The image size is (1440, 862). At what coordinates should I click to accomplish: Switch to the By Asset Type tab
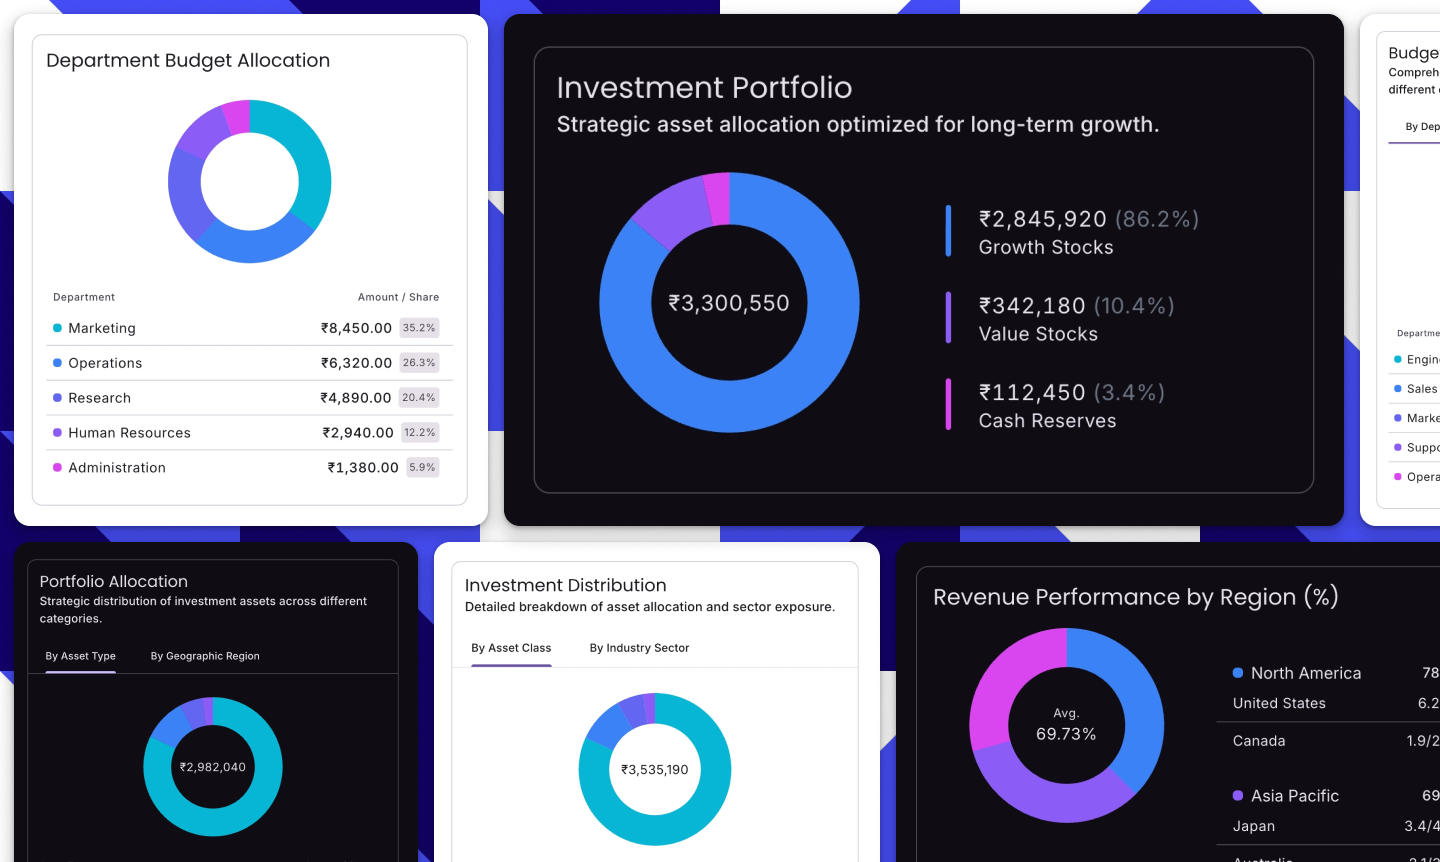tap(80, 656)
